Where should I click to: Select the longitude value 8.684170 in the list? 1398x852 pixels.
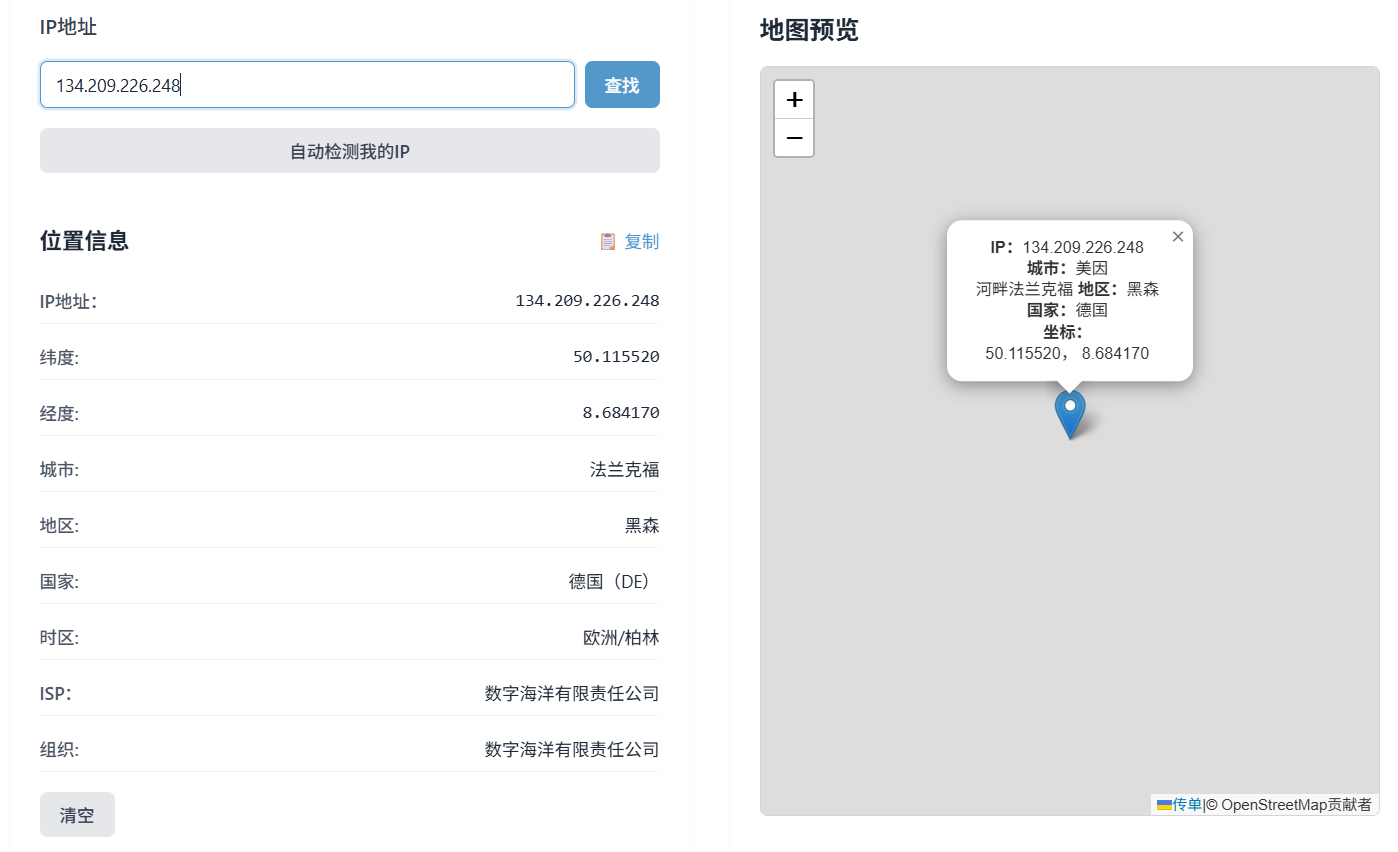tap(621, 413)
